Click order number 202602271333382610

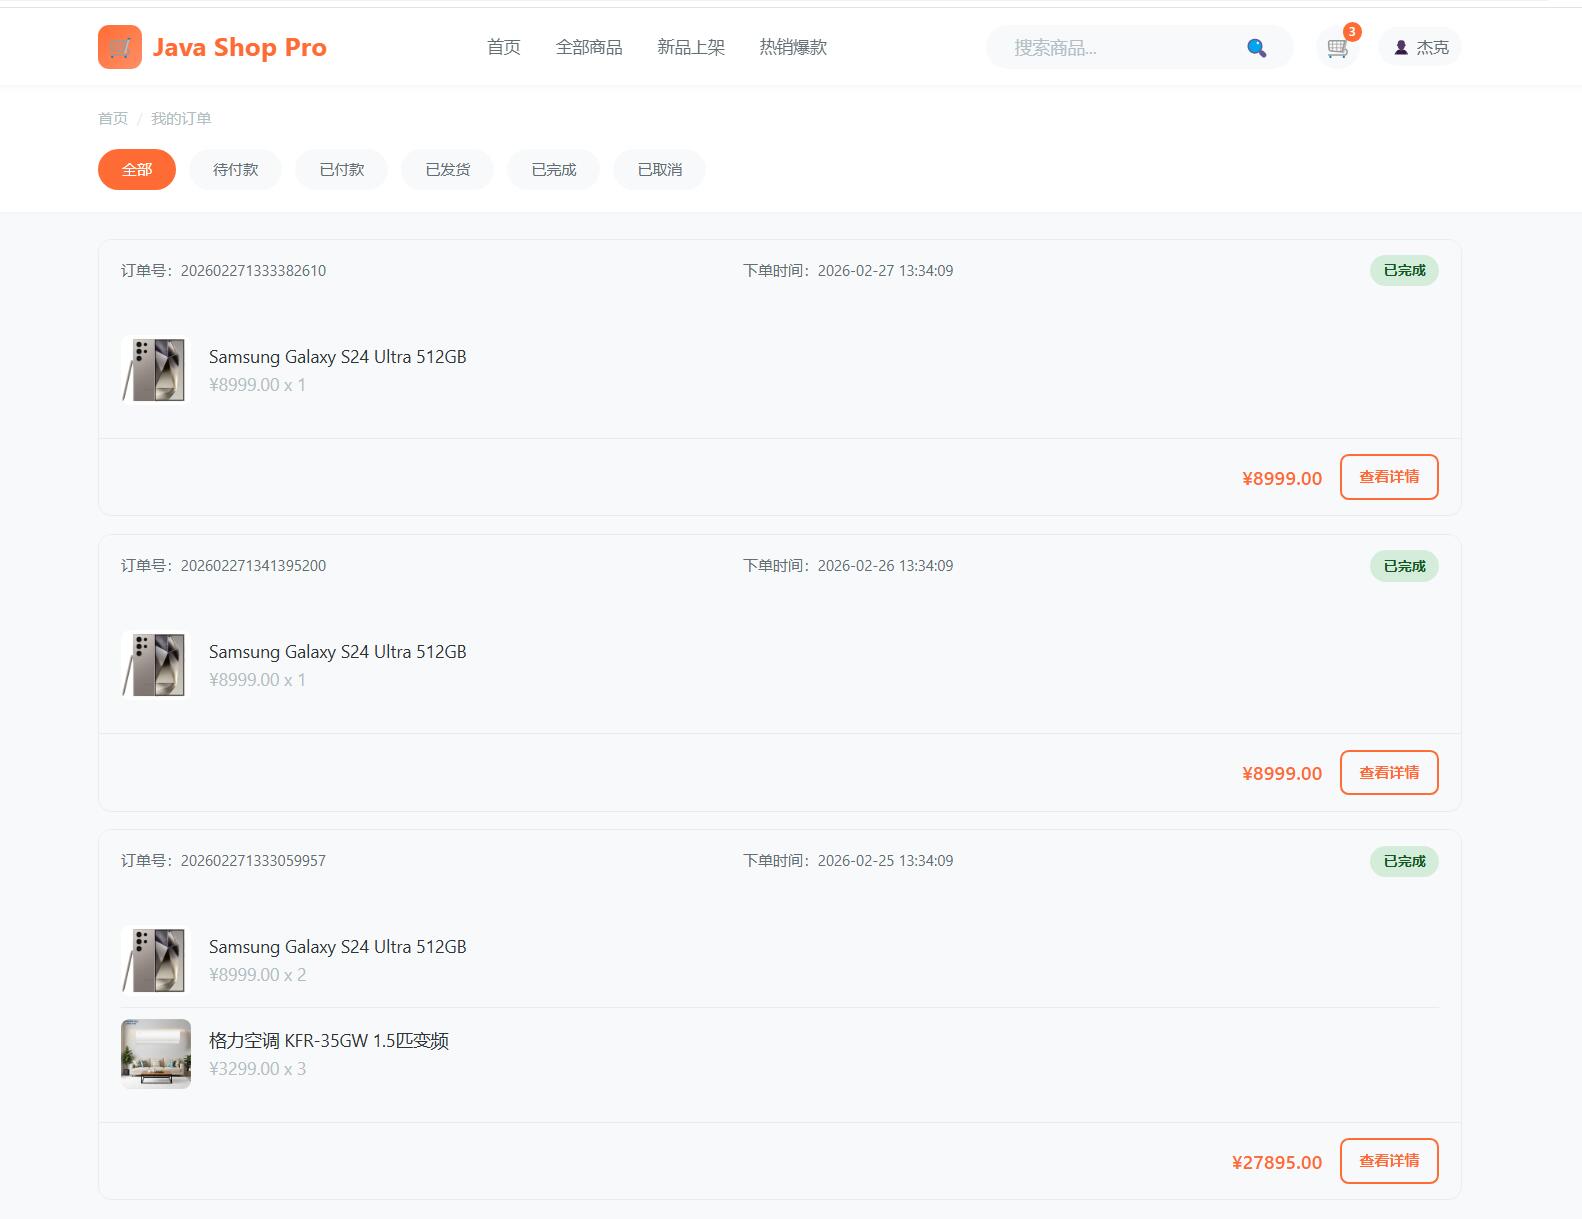point(253,270)
